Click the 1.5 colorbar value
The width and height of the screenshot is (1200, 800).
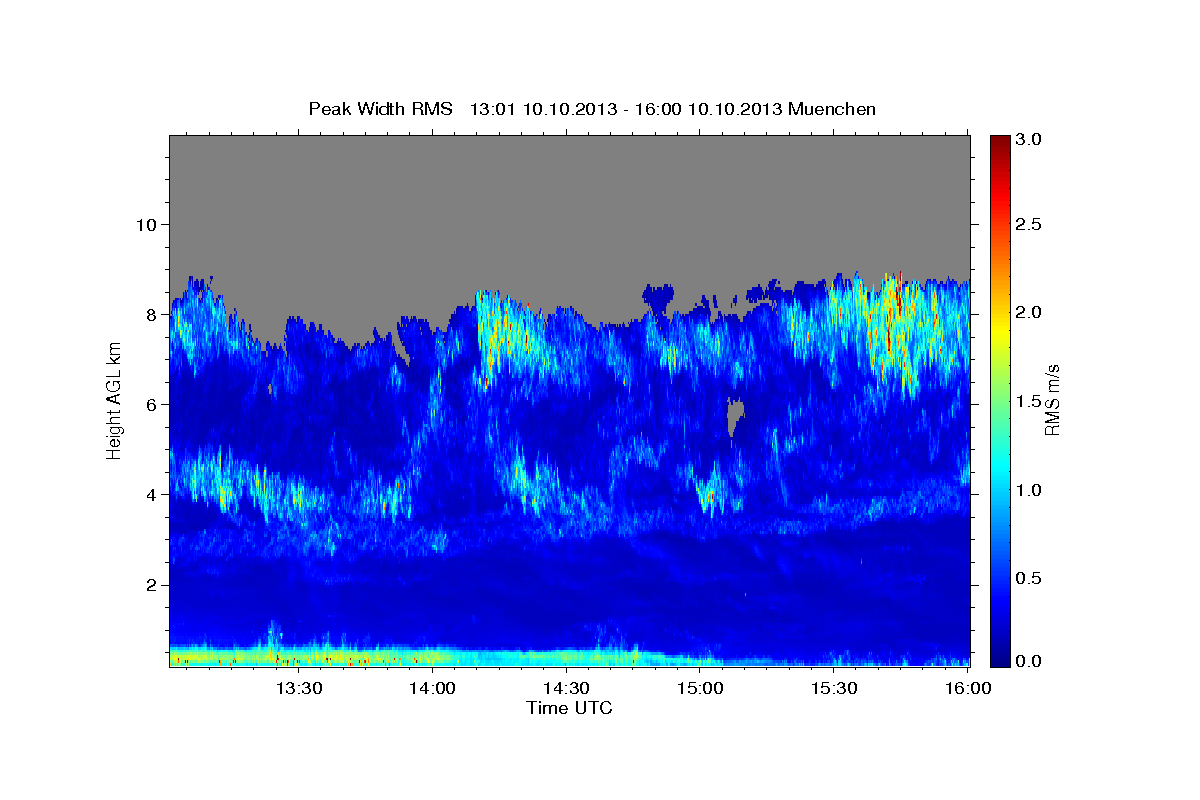(1029, 401)
